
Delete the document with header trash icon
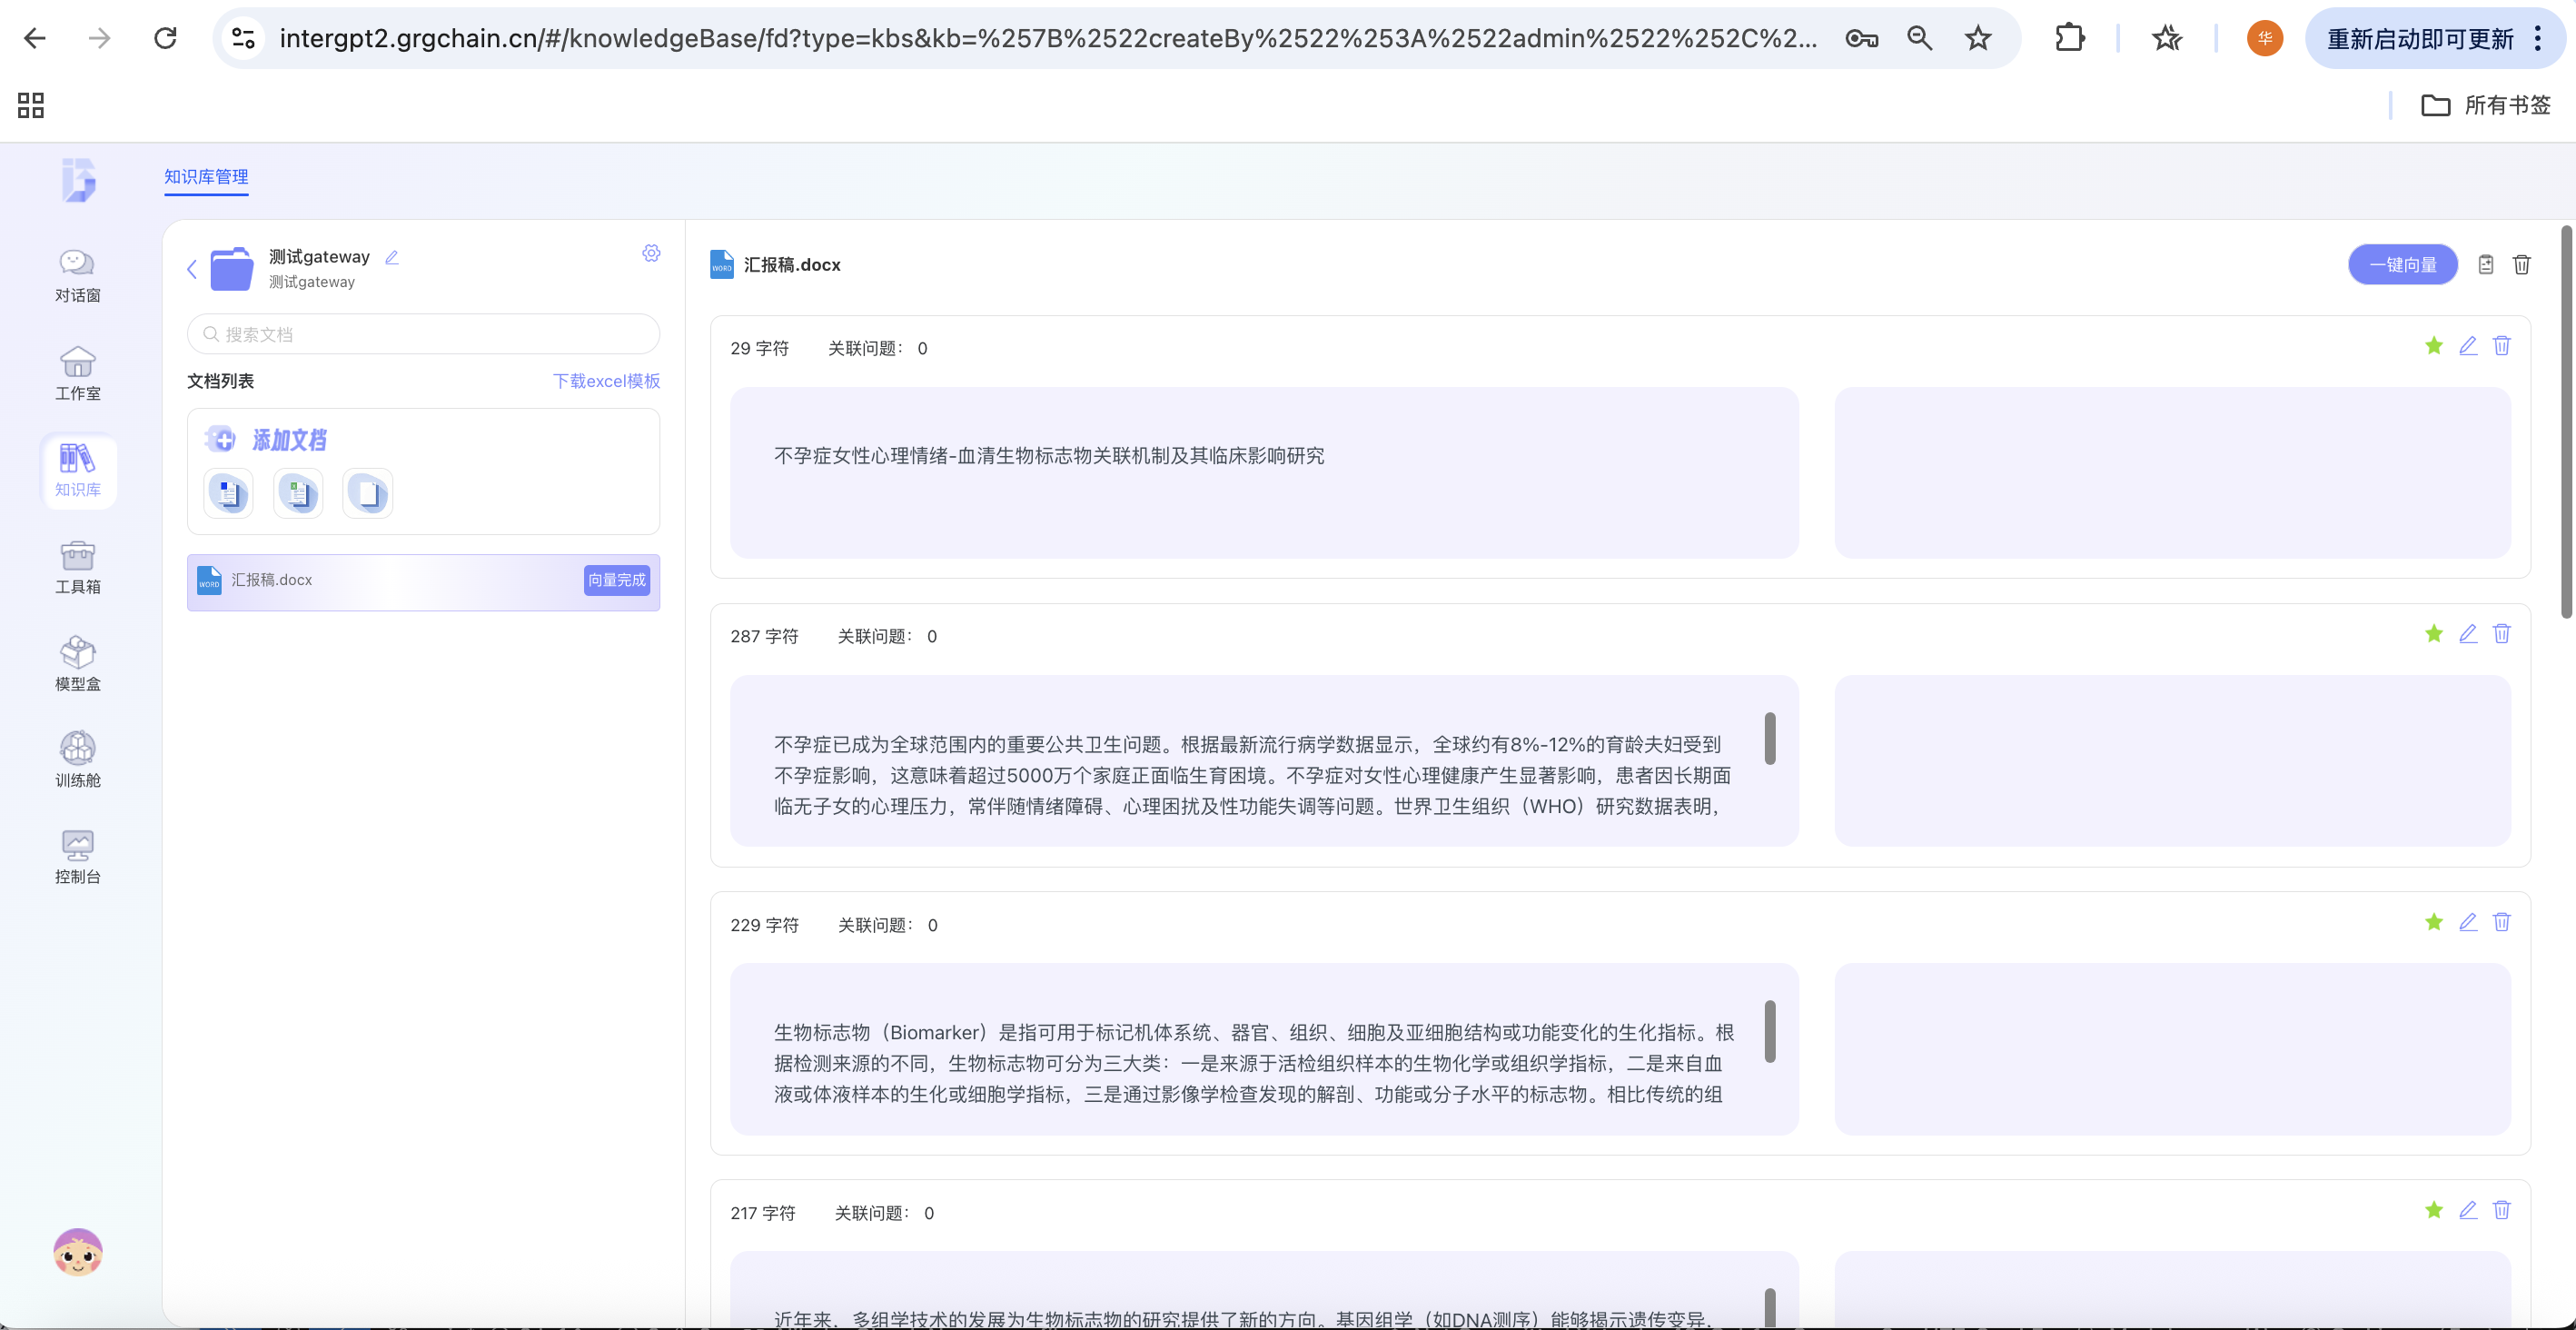[x=2521, y=264]
